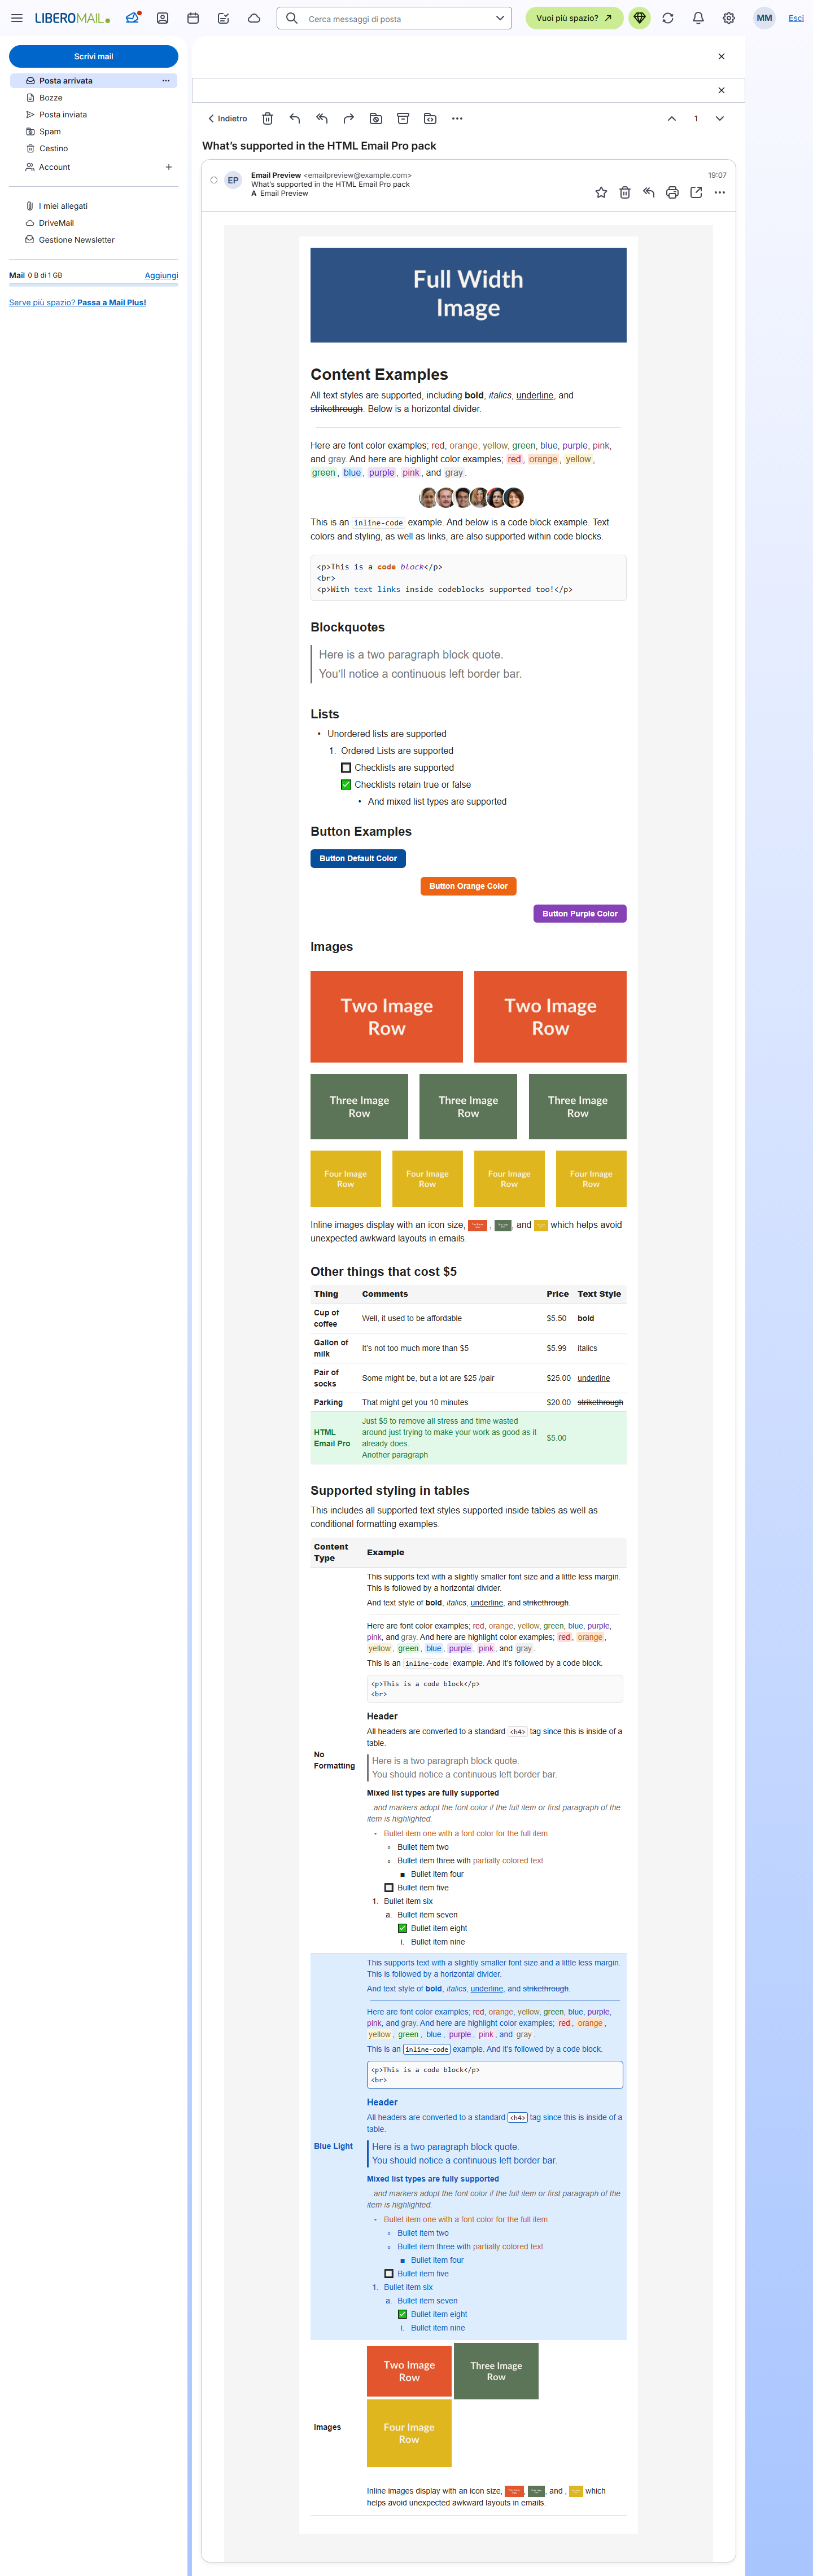This screenshot has width=813, height=2576.
Task: Open message header more options ellipsis
Action: [x=720, y=192]
